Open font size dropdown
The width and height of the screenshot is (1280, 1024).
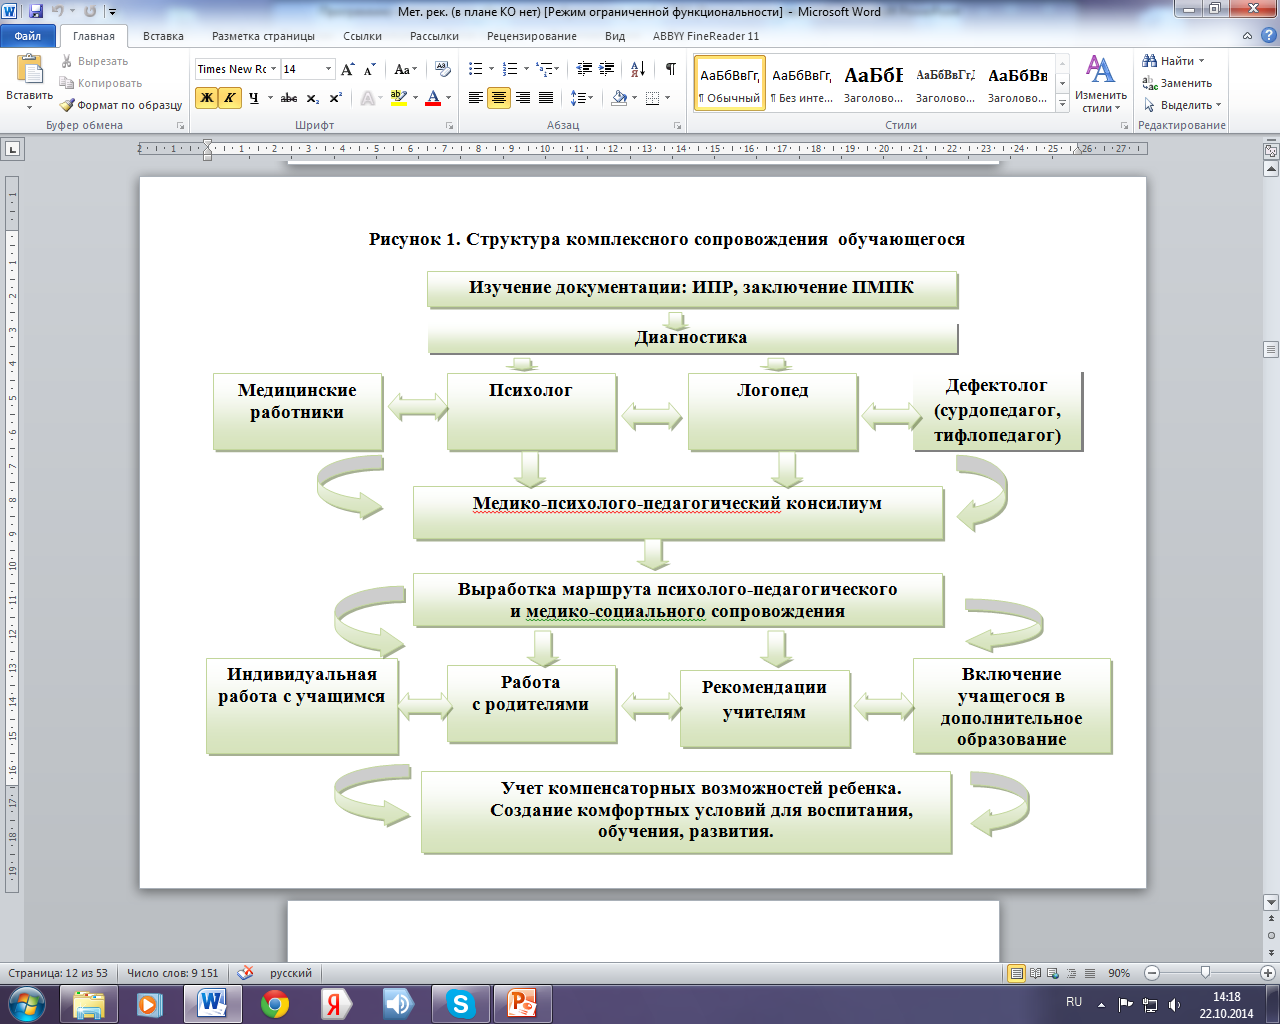328,69
